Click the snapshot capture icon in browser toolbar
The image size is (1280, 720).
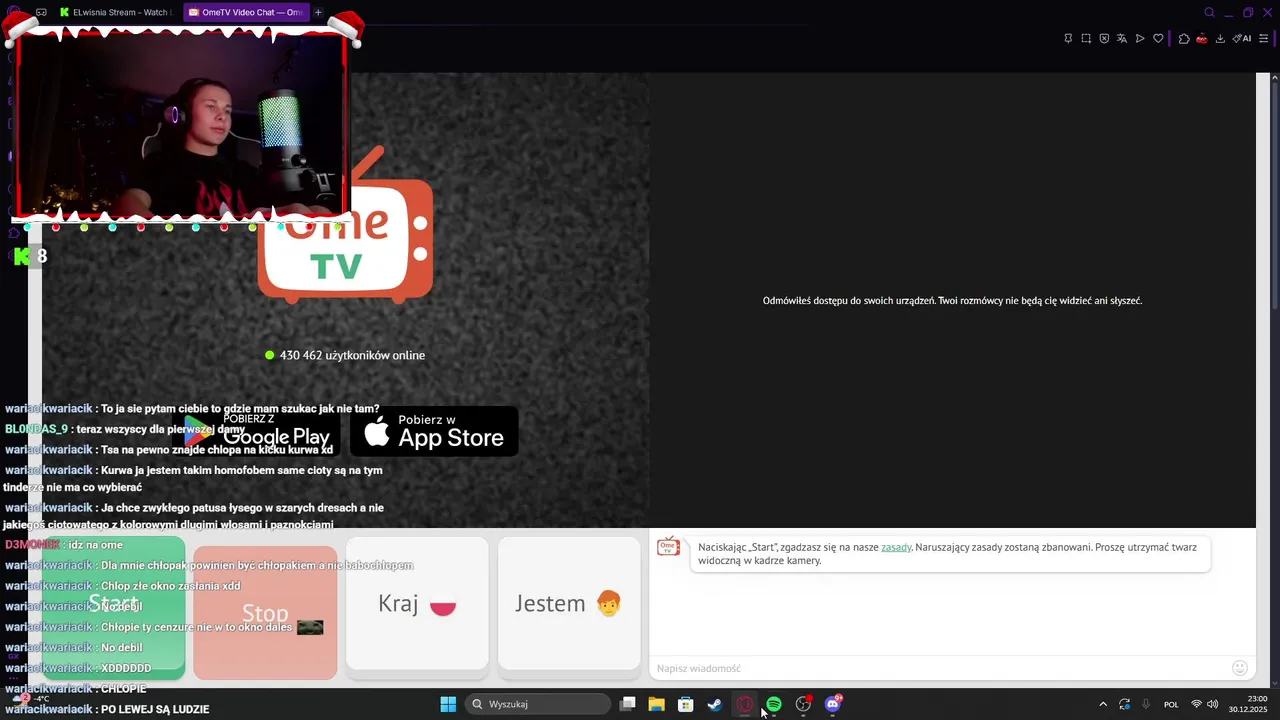[1086, 39]
